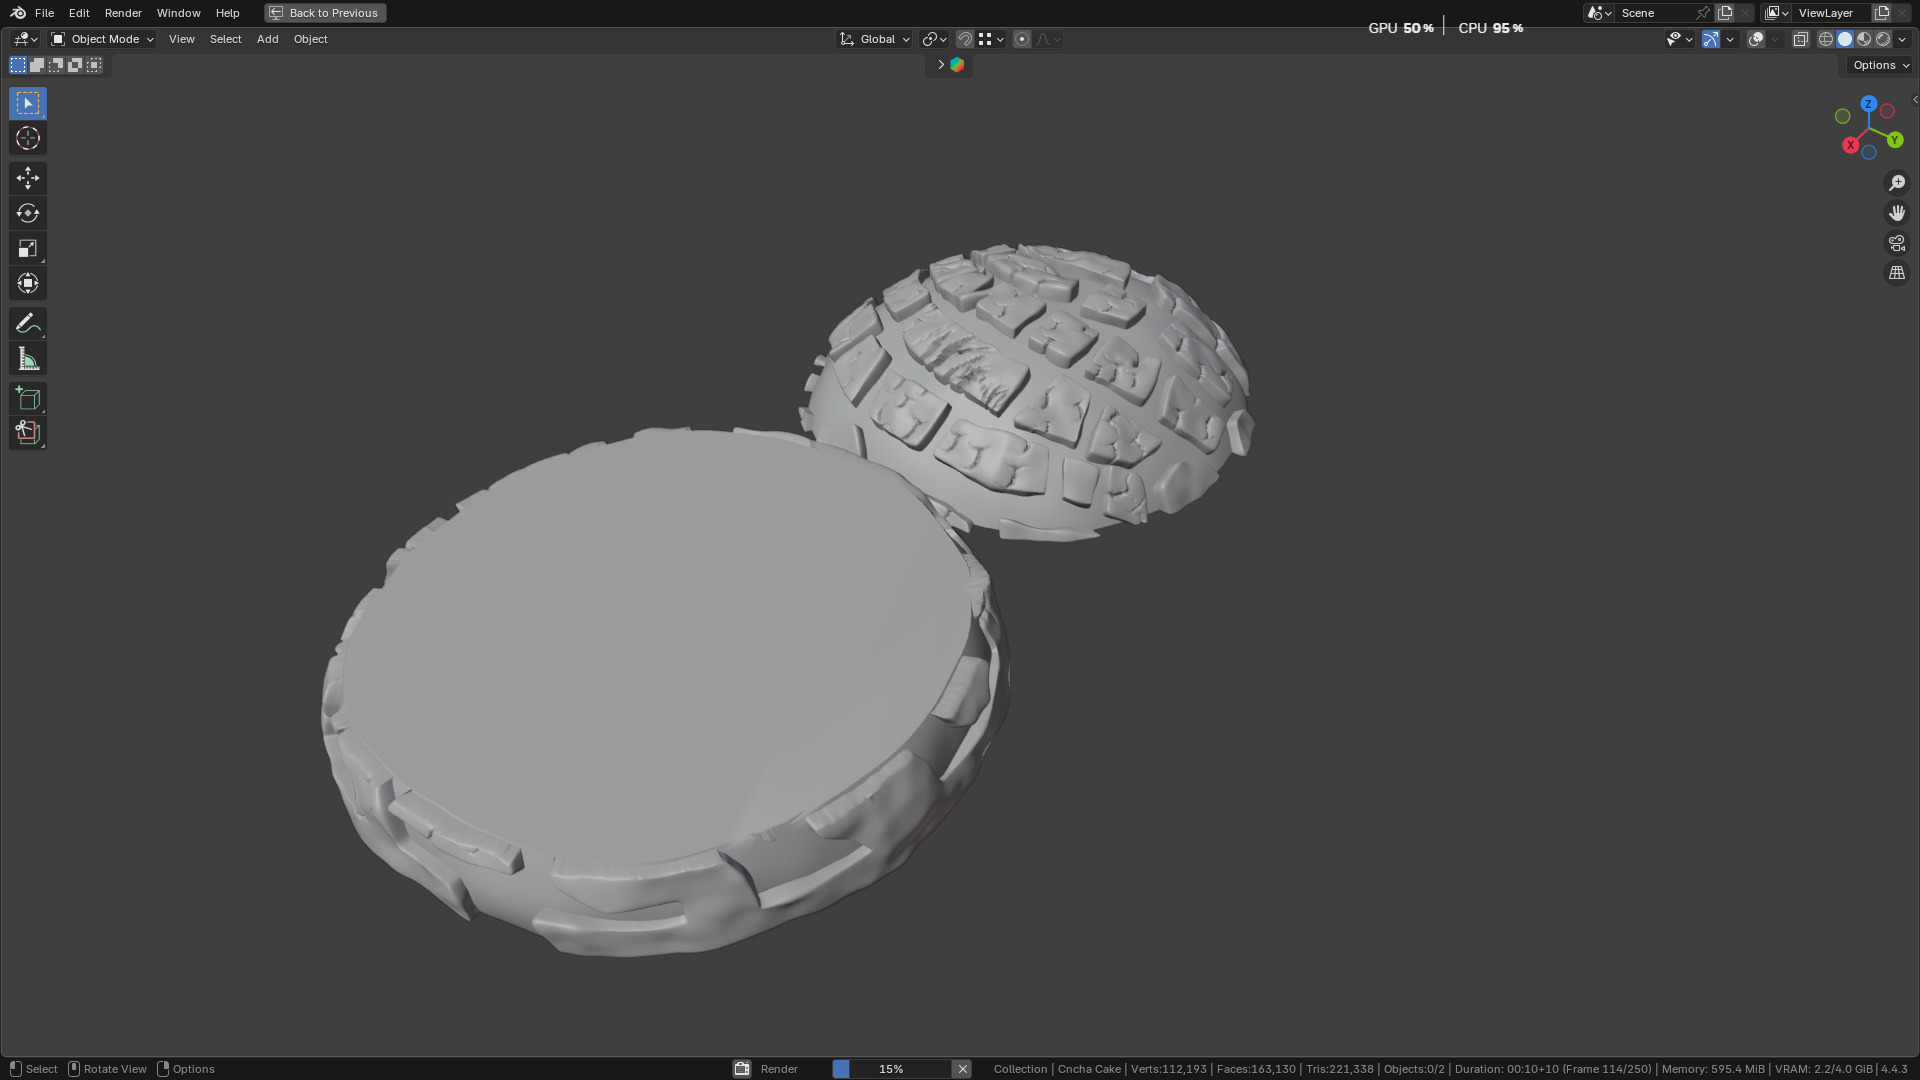The height and width of the screenshot is (1080, 1920).
Task: Toggle X-ray mode
Action: tap(1801, 39)
